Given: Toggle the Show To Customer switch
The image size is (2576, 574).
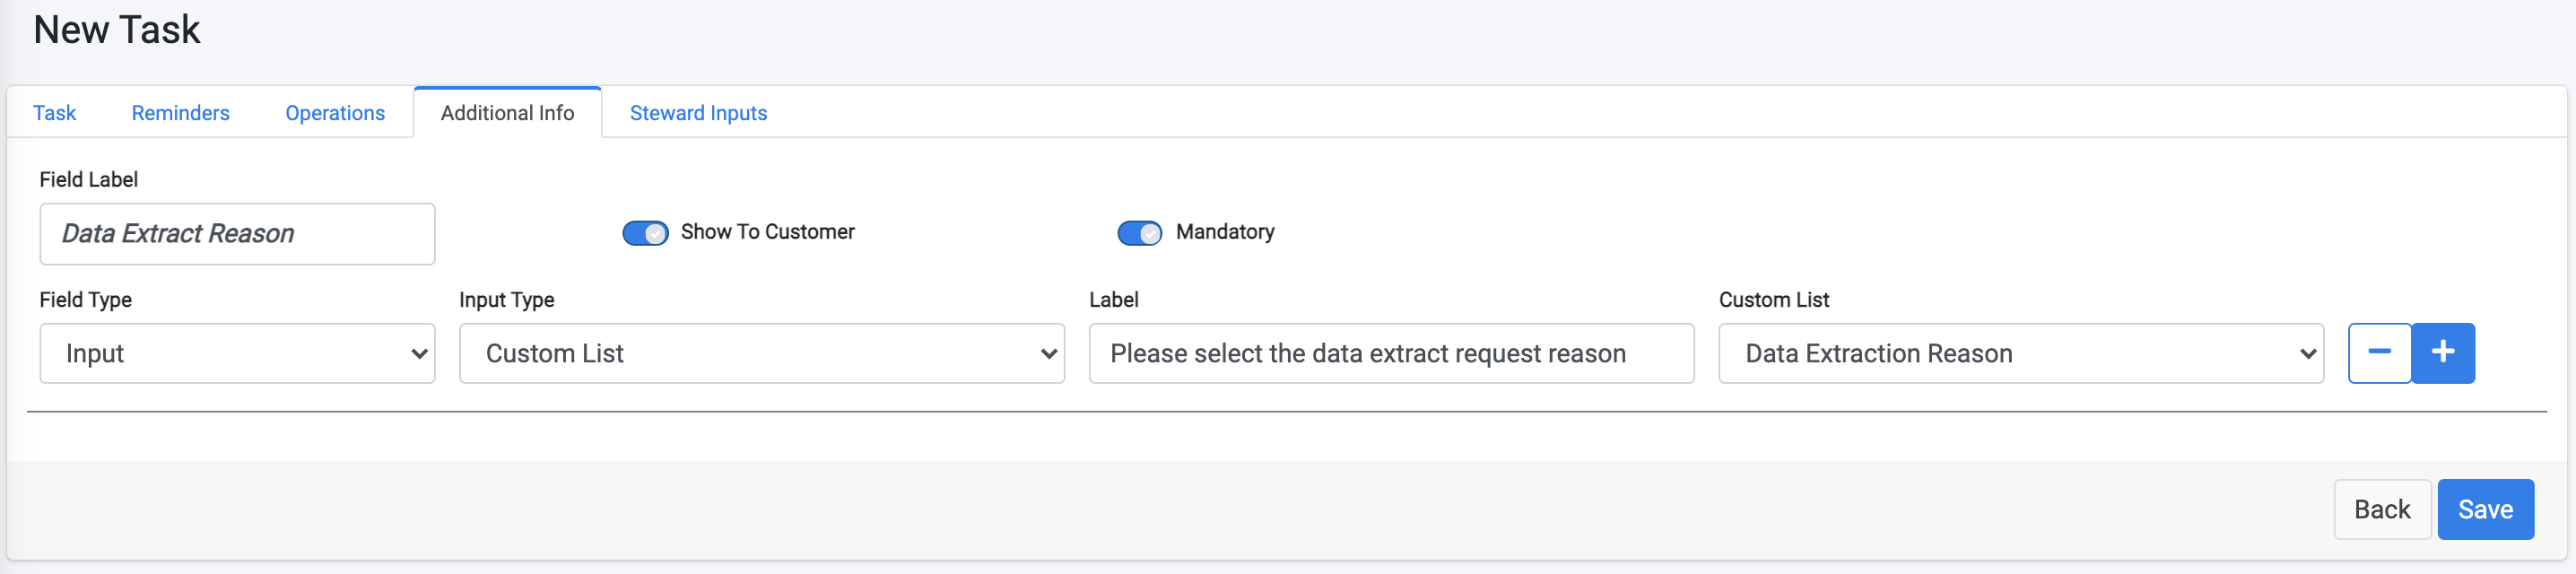Looking at the screenshot, I should [x=645, y=233].
